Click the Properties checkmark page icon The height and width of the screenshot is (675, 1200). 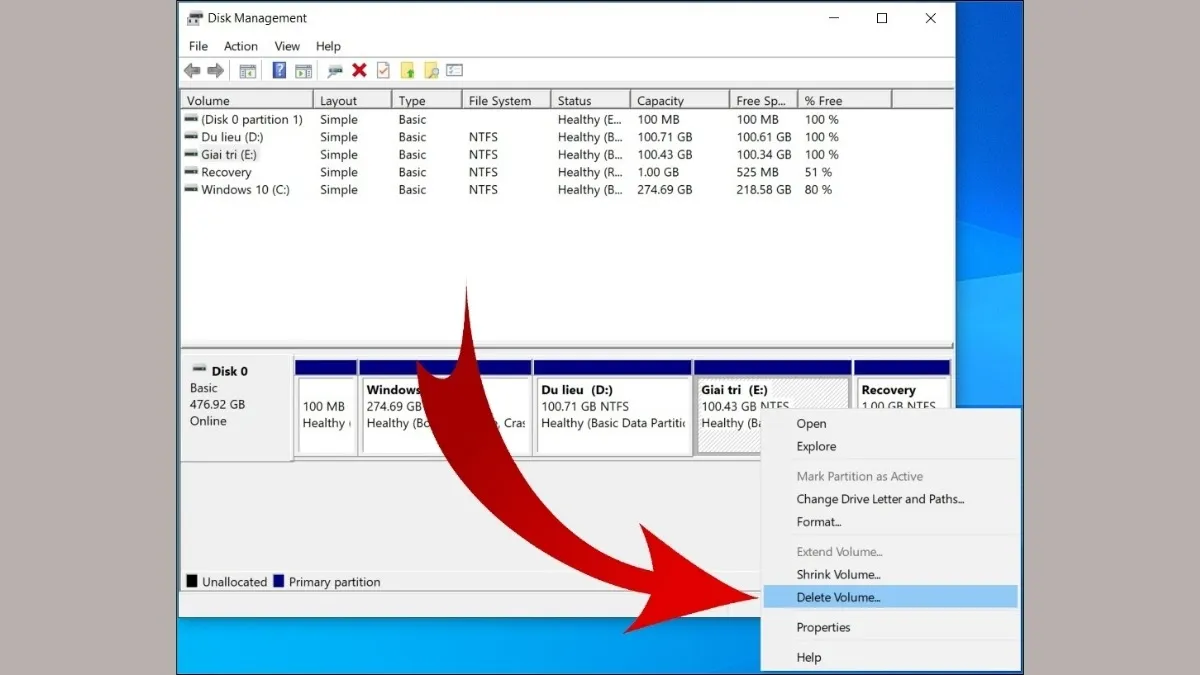[x=383, y=70]
